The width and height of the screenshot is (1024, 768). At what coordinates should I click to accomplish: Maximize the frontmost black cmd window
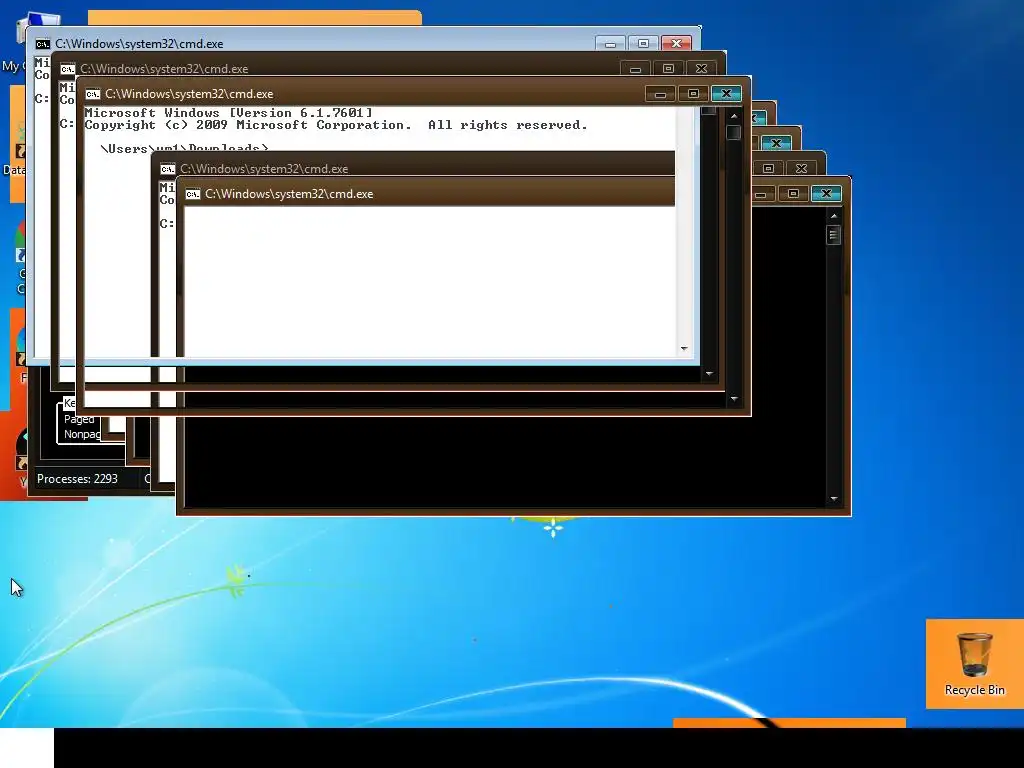pos(793,194)
